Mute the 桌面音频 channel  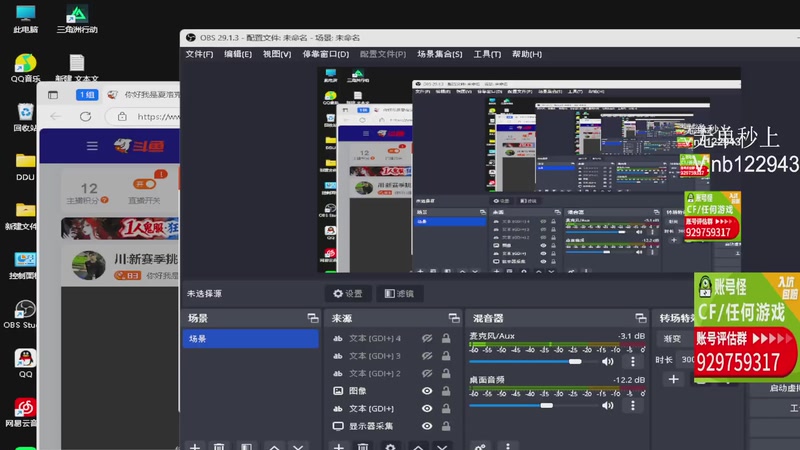[x=607, y=406]
